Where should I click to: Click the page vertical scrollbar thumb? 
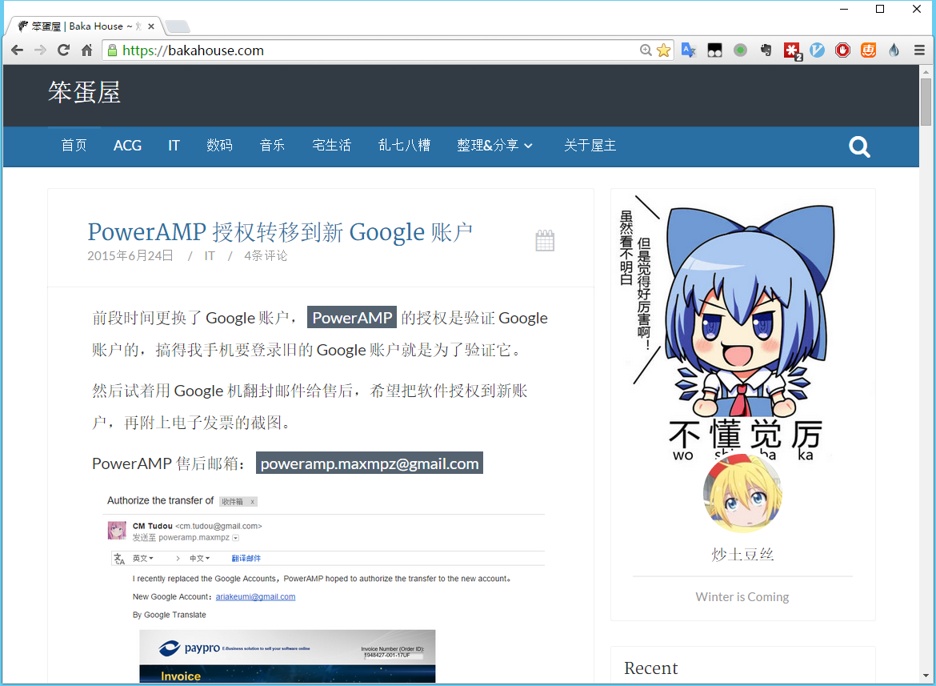(x=926, y=100)
